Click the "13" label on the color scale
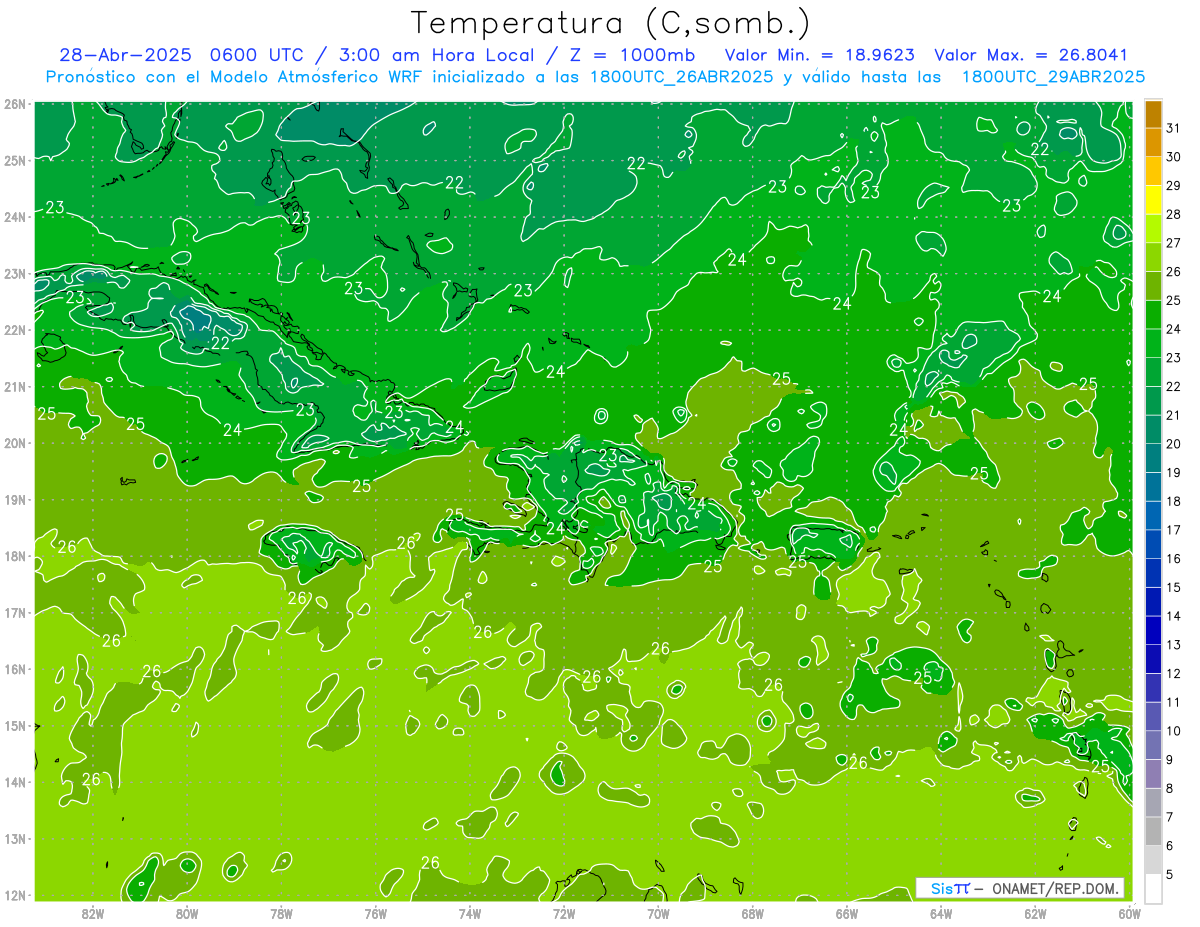Image resolution: width=1200 pixels, height=927 pixels. 1173,644
